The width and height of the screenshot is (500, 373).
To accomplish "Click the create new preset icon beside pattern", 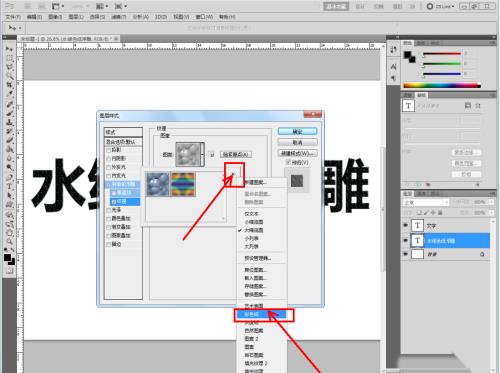I will tap(212, 155).
